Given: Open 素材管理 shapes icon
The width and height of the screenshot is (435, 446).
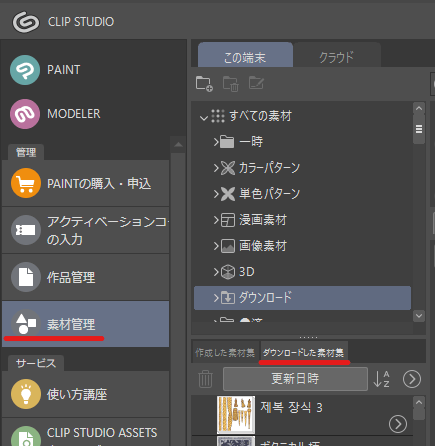Looking at the screenshot, I should pos(26,324).
